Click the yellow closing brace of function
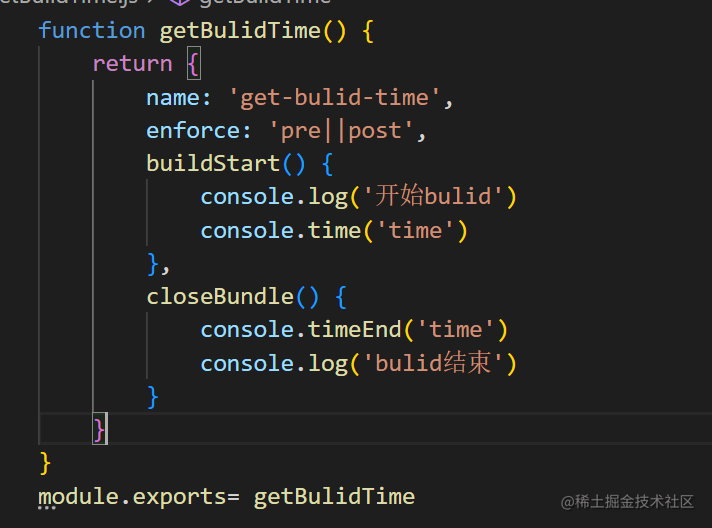This screenshot has height=528, width=712. click(x=45, y=463)
